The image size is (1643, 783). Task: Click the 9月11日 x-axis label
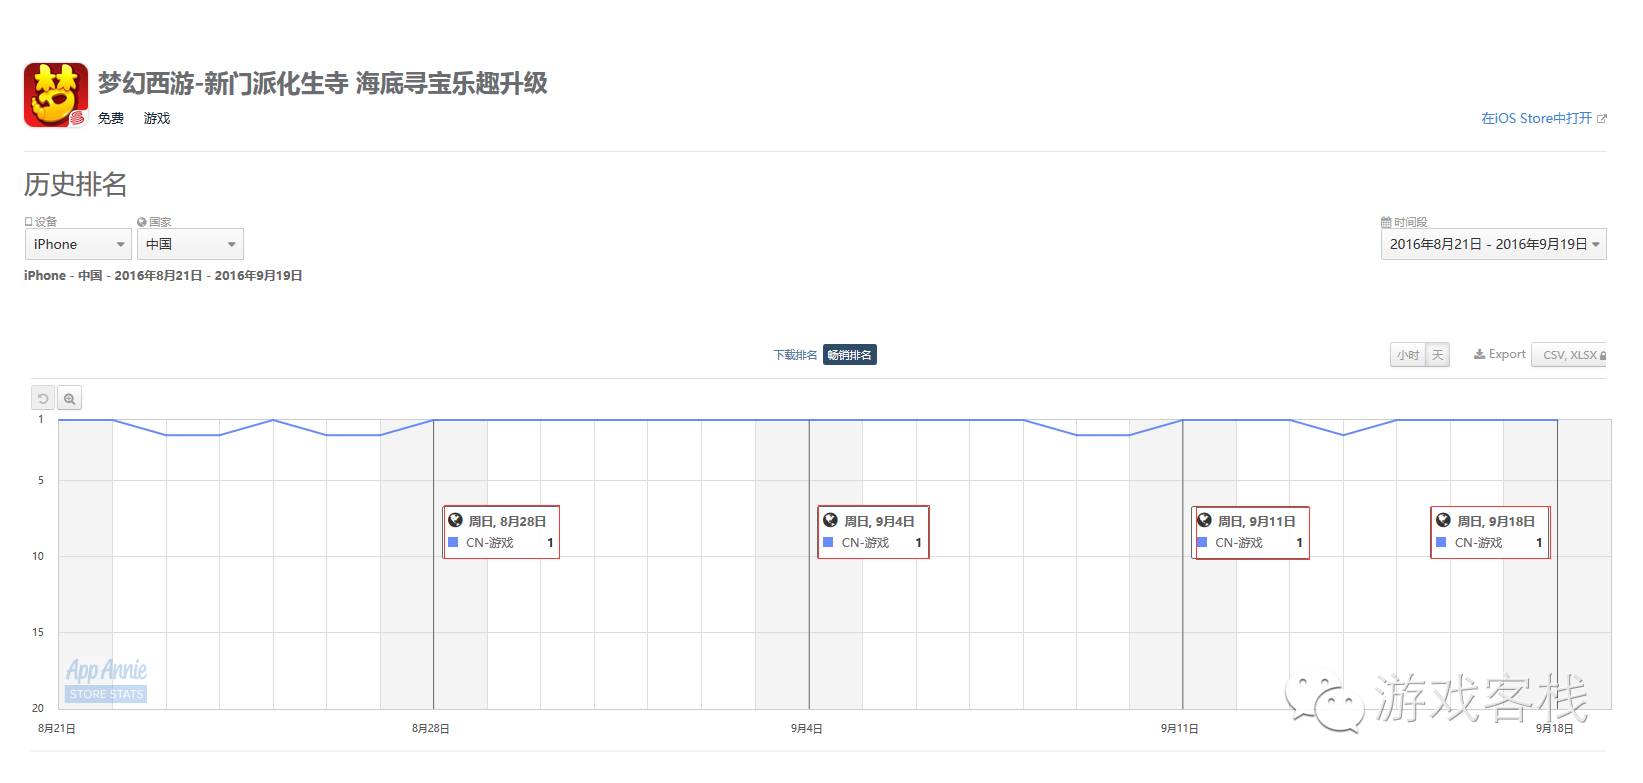point(1180,728)
